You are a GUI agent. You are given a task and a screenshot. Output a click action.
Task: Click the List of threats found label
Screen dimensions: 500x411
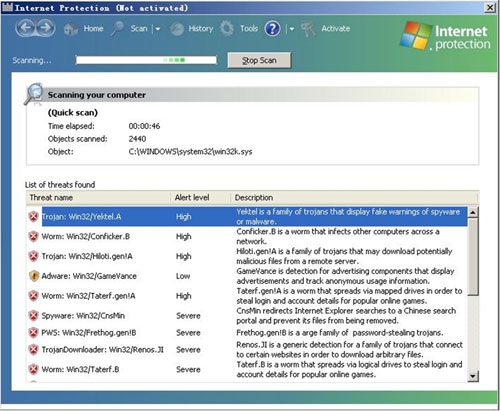pos(60,185)
